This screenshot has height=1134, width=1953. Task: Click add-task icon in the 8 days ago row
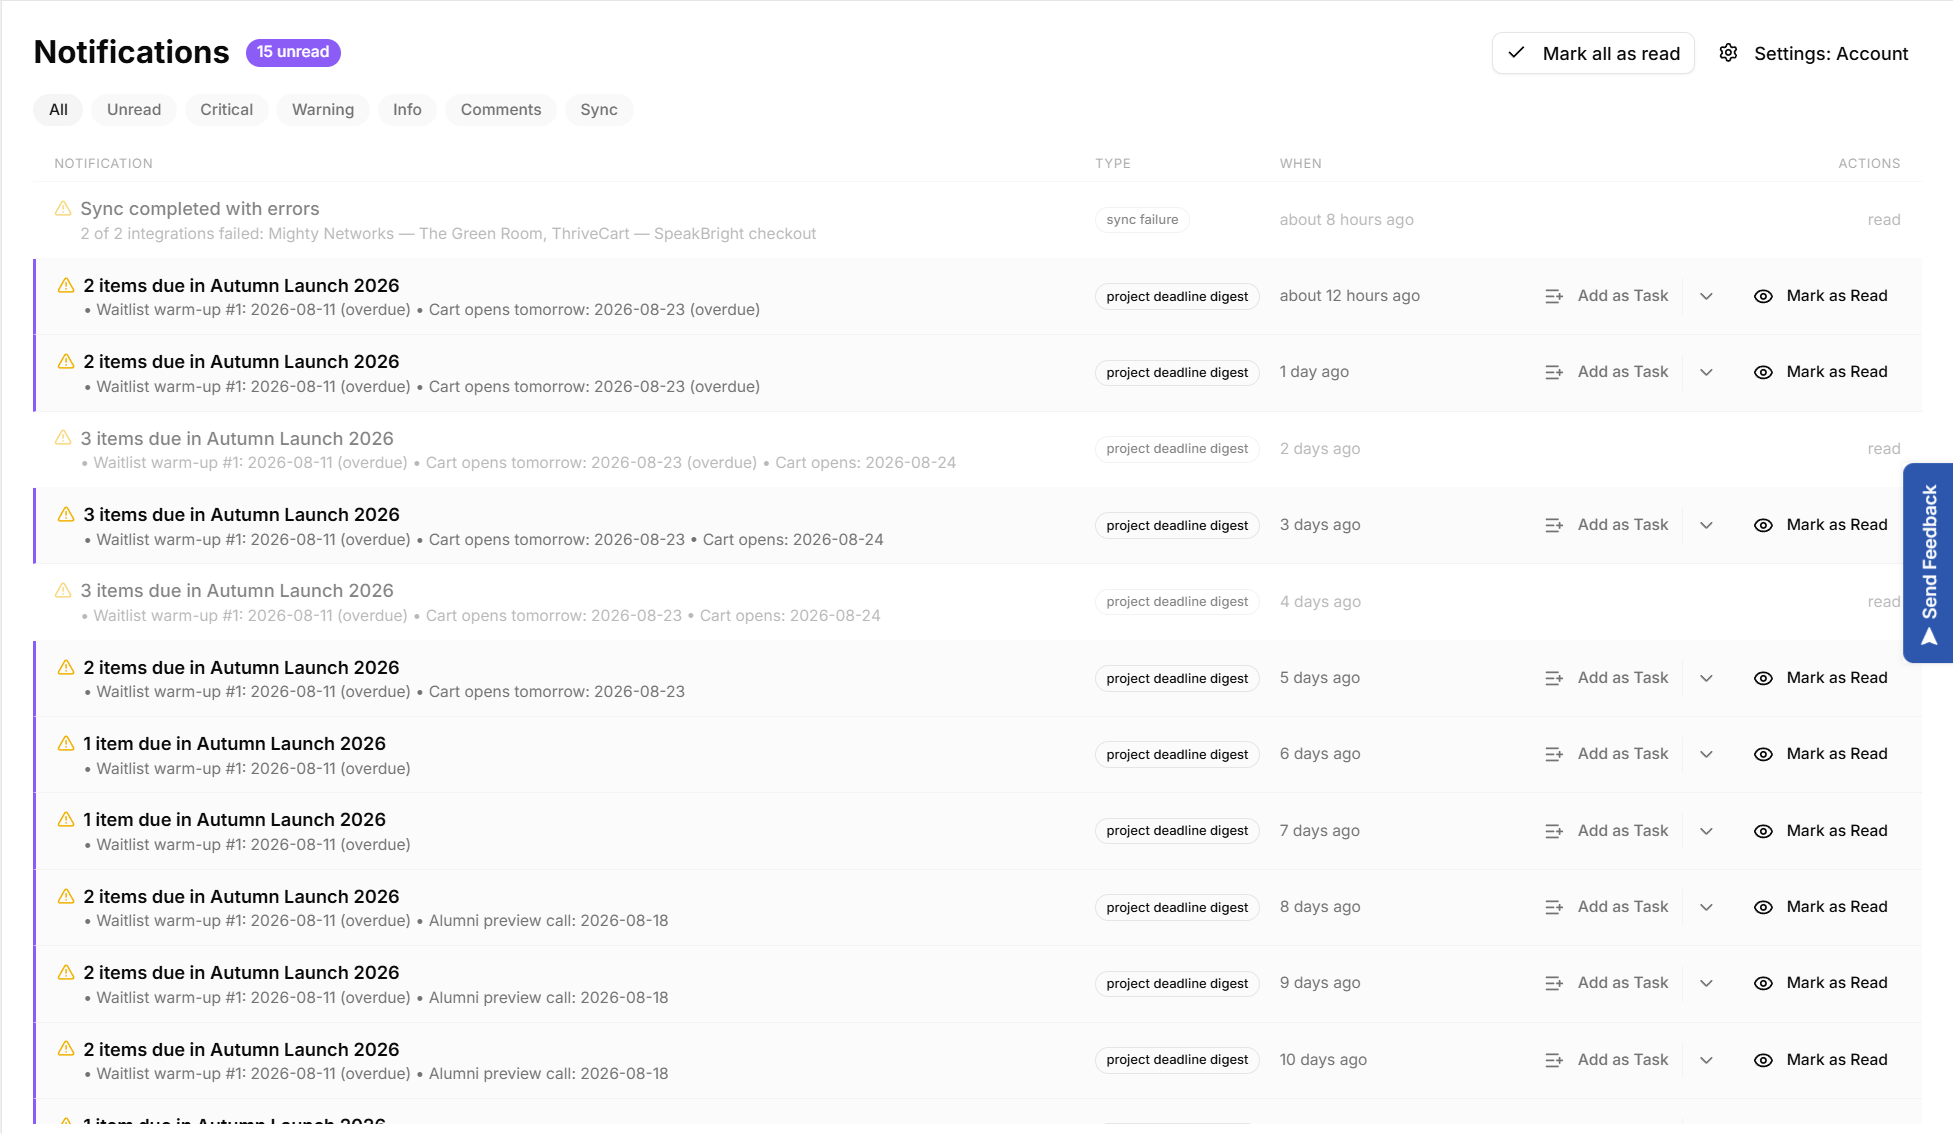tap(1554, 907)
